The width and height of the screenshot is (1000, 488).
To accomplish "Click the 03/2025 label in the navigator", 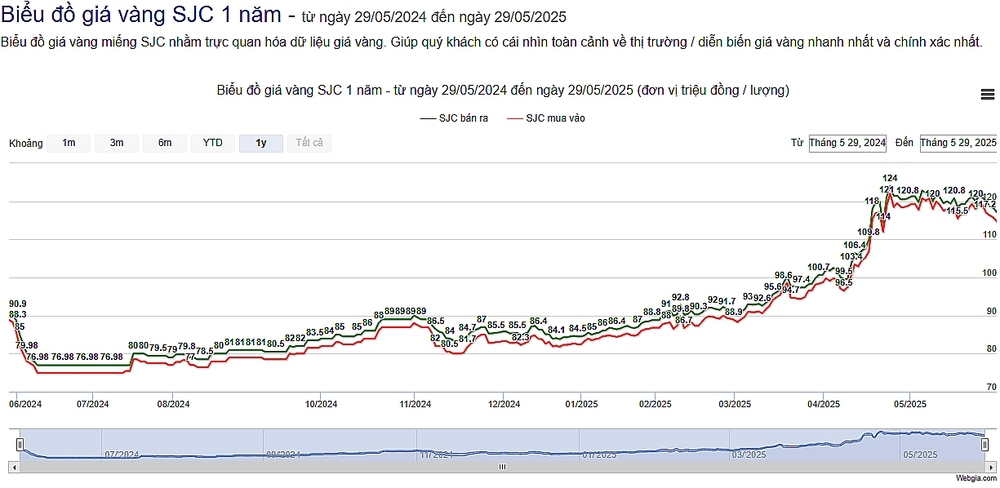I will (x=749, y=455).
